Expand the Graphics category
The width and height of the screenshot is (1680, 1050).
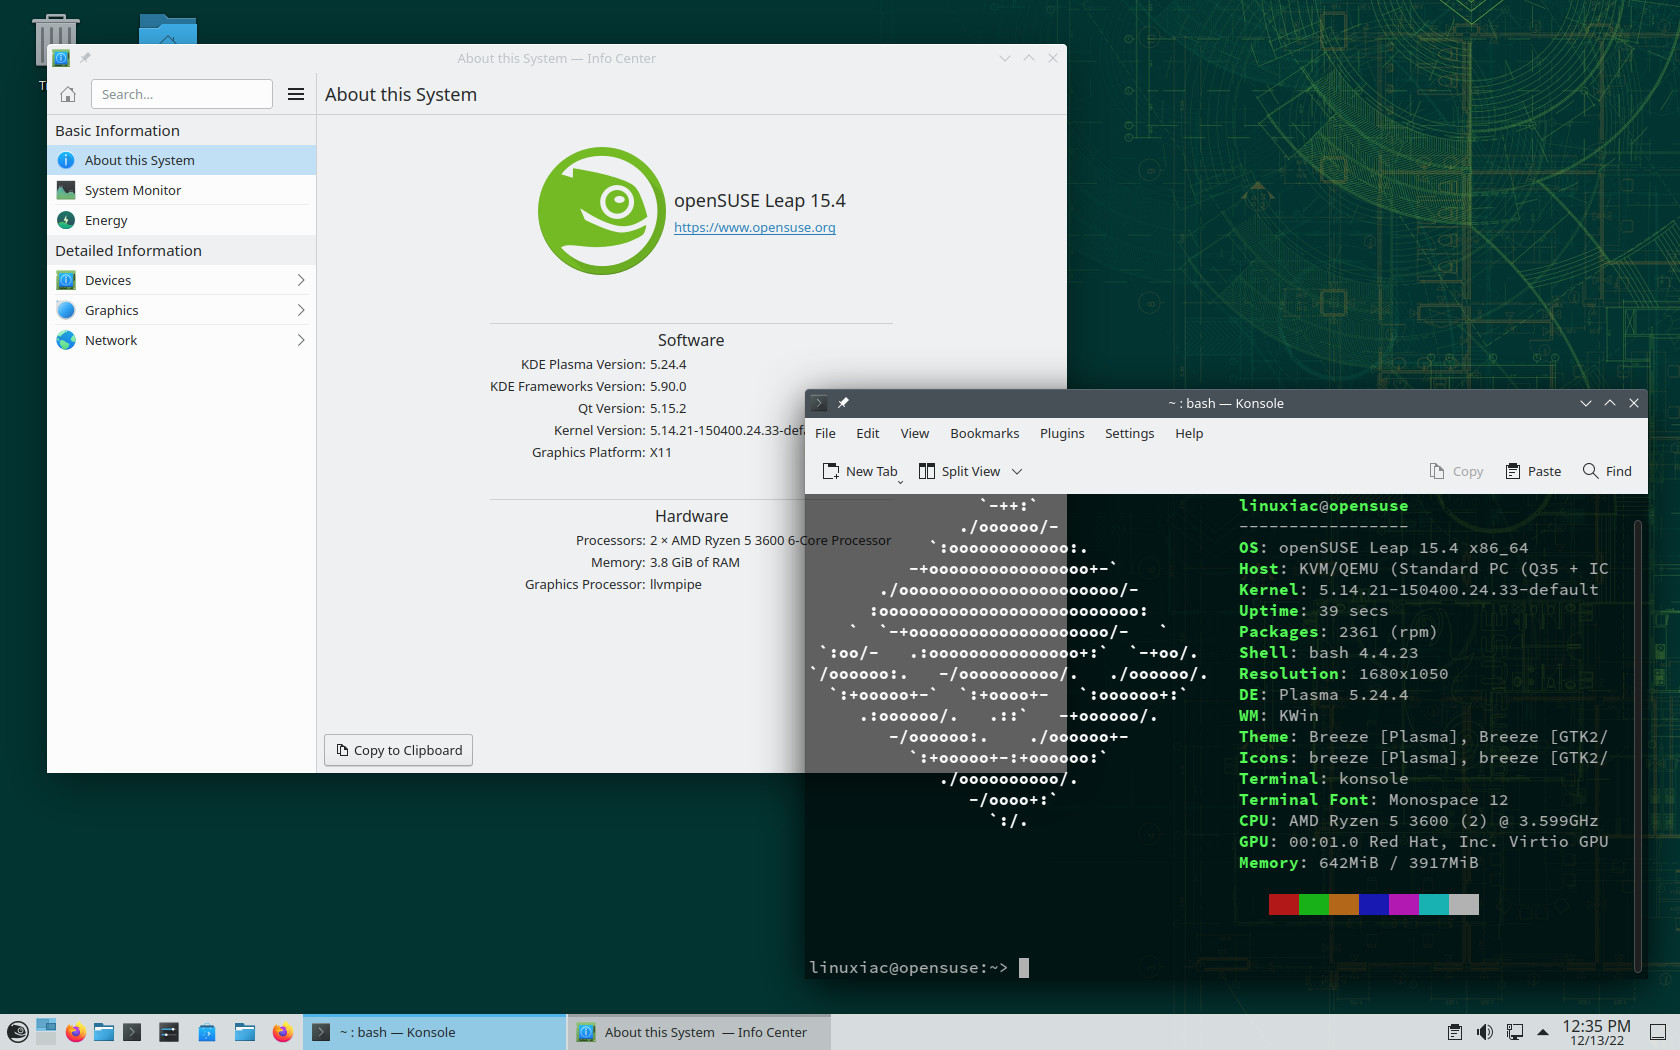pyautogui.click(x=181, y=310)
